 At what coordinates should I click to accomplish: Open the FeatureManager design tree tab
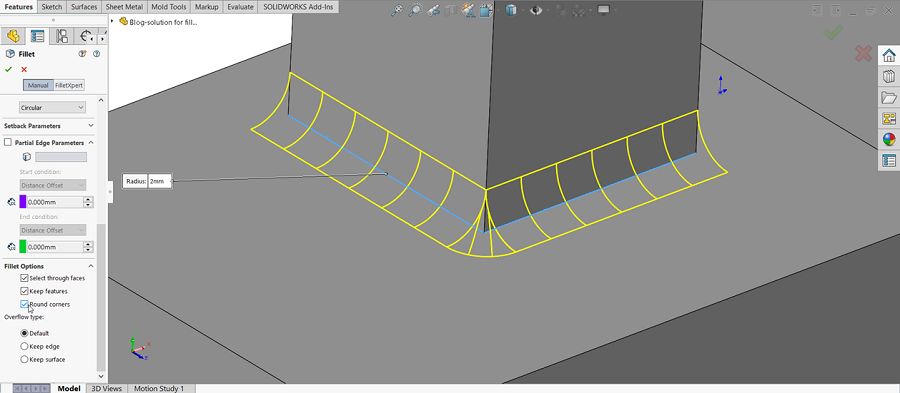[x=13, y=36]
